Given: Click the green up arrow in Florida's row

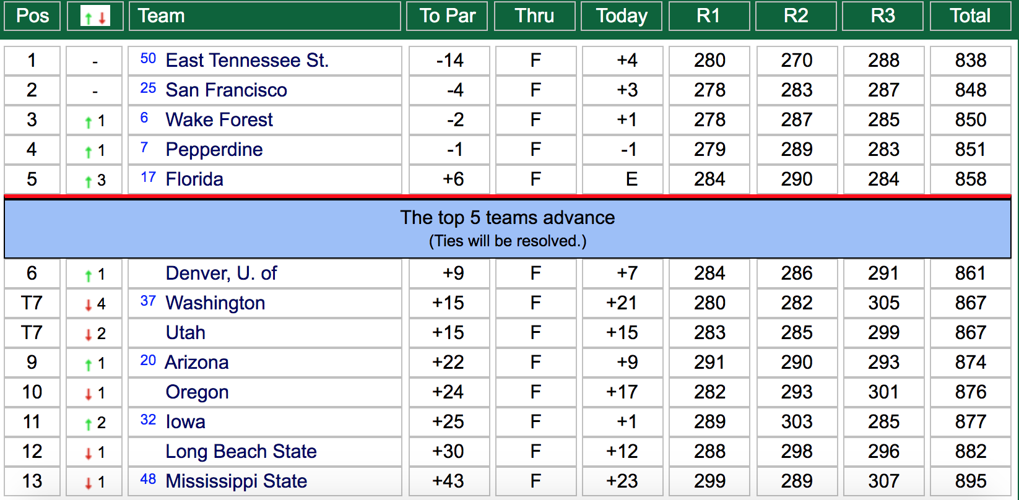Looking at the screenshot, I should coord(88,182).
